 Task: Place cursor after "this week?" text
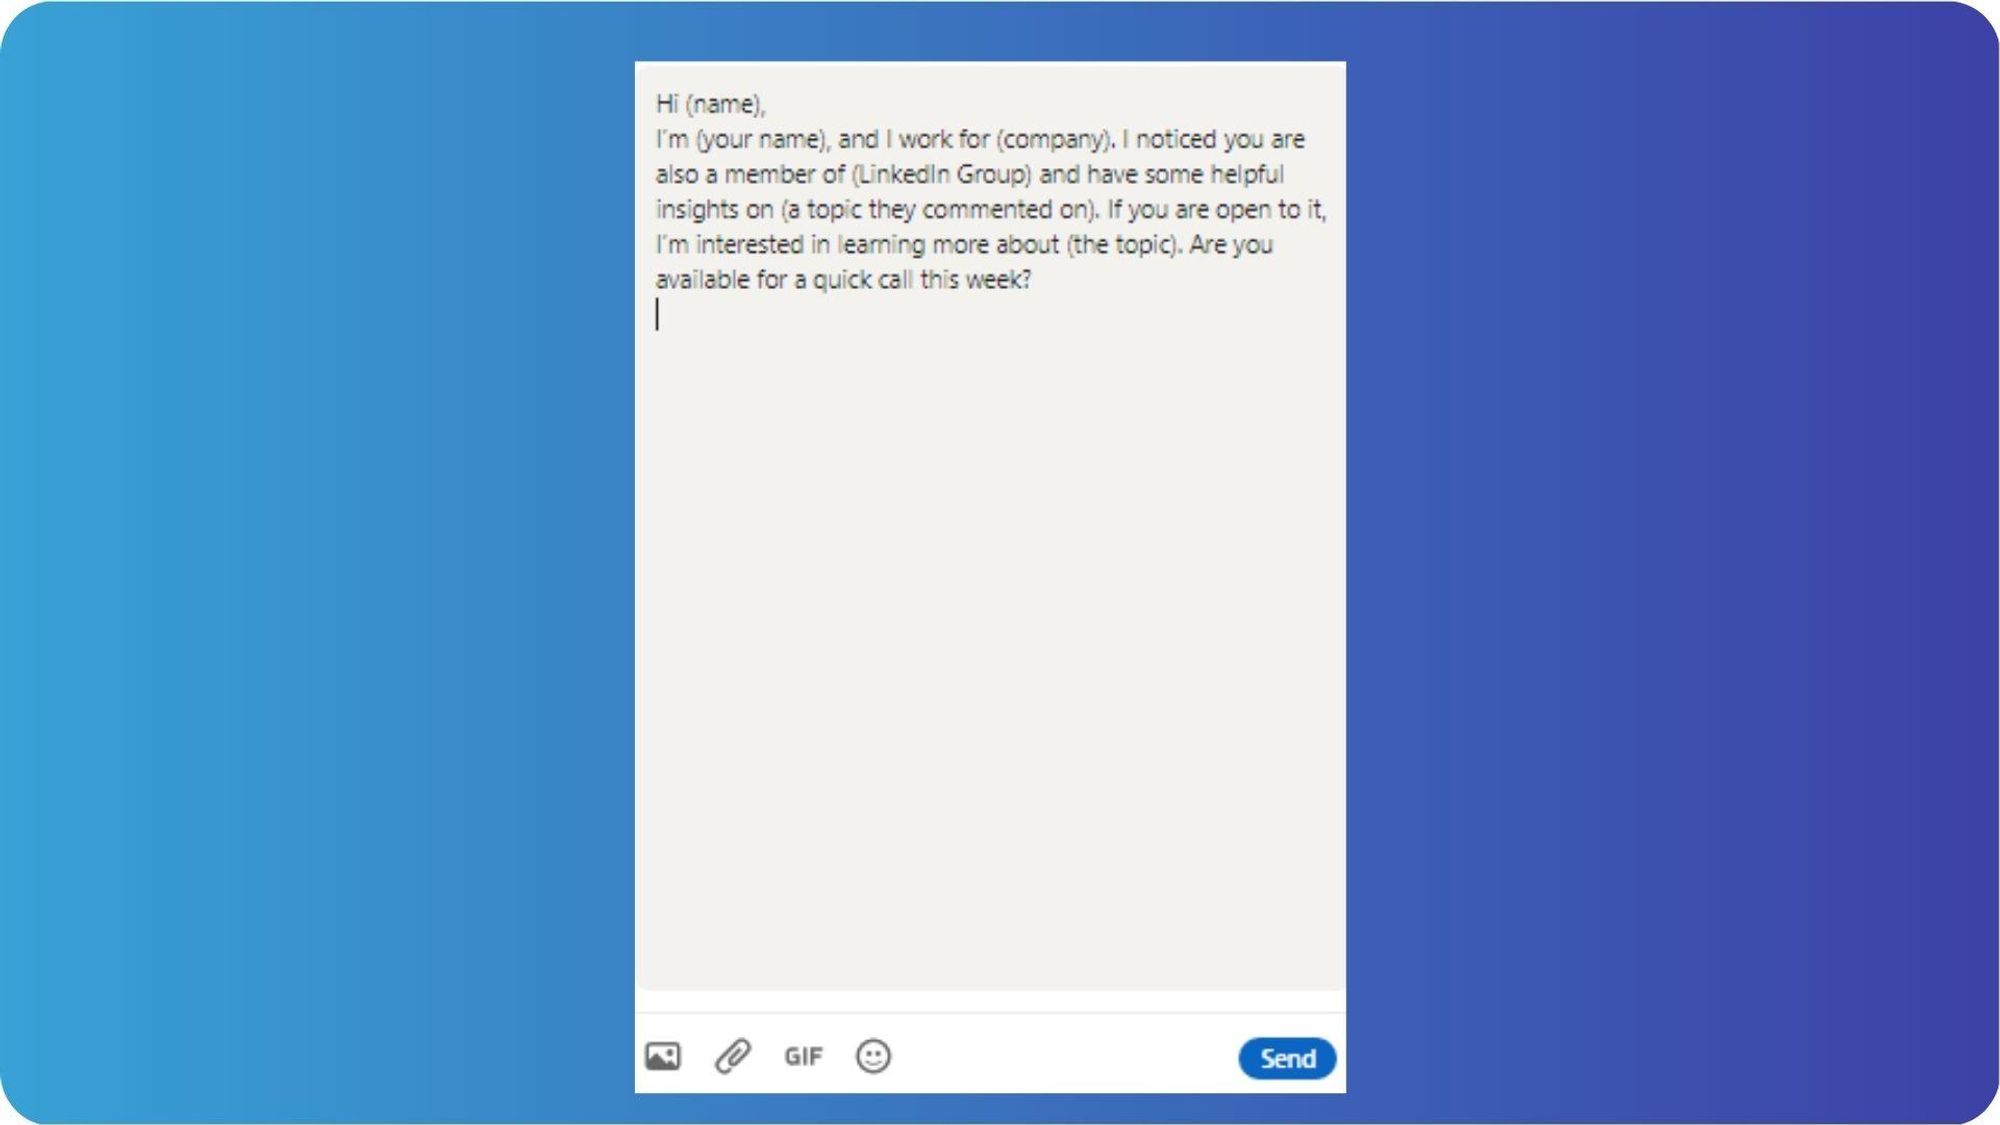coord(1033,280)
